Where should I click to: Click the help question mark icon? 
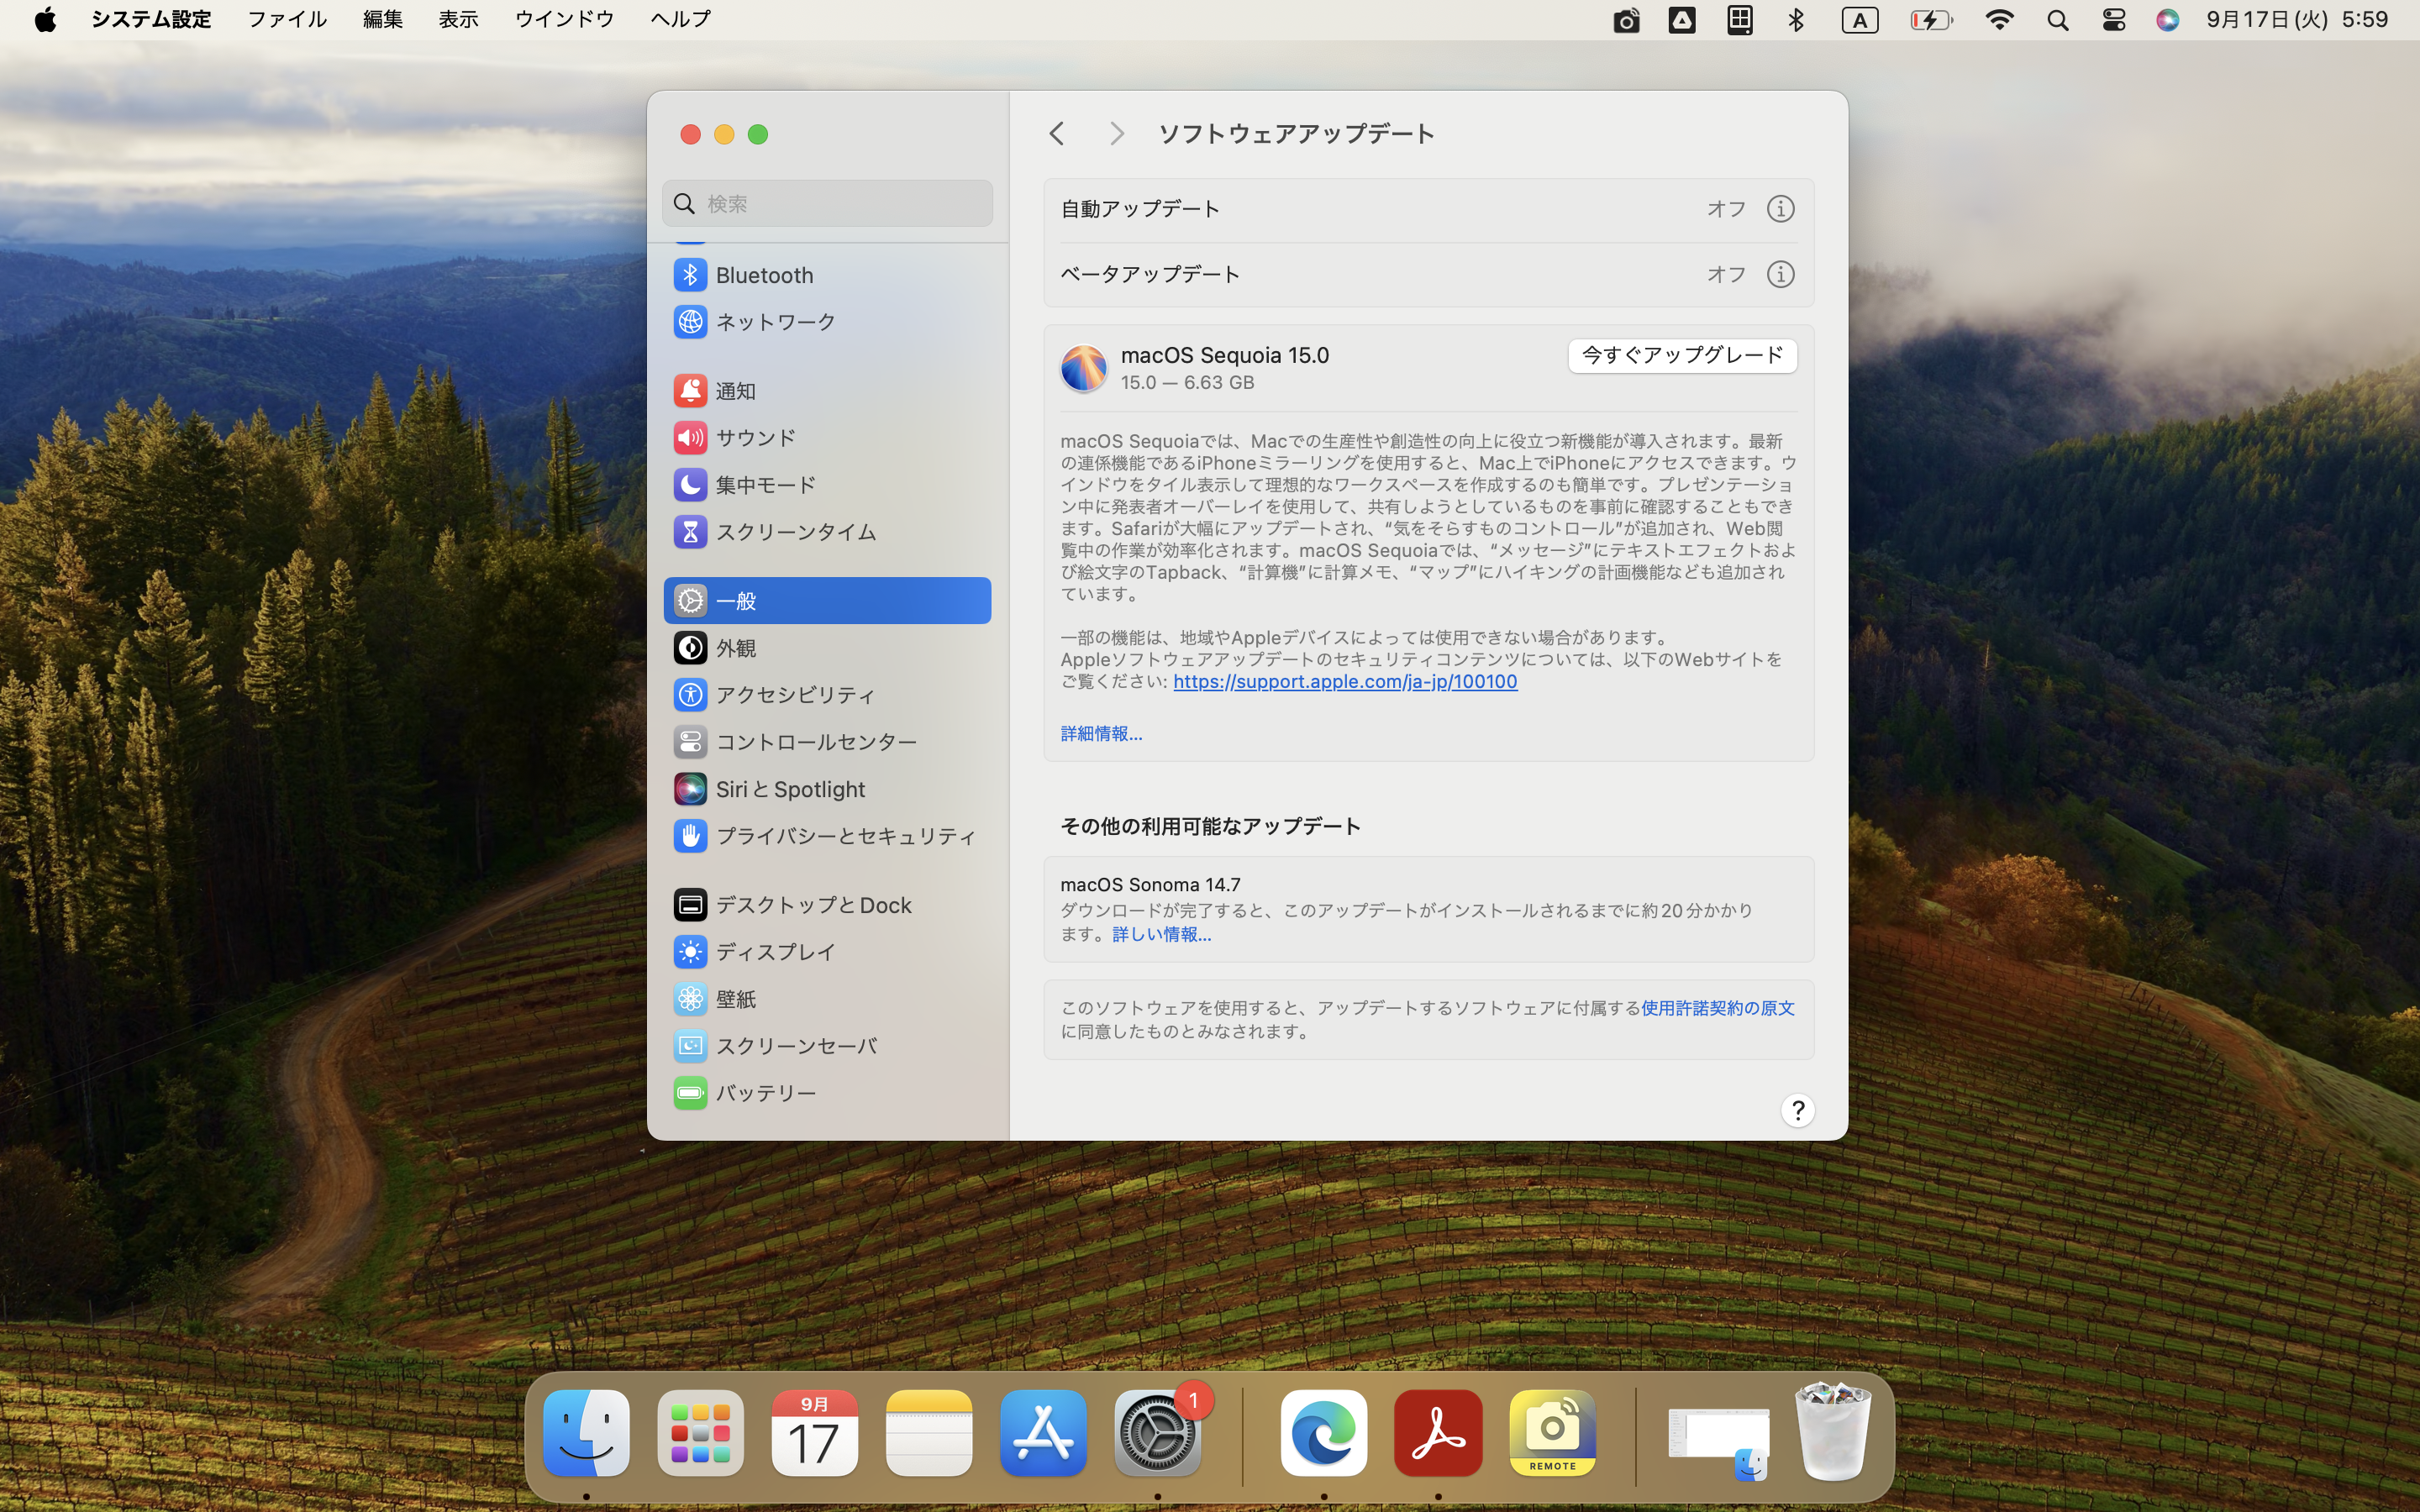point(1797,1110)
